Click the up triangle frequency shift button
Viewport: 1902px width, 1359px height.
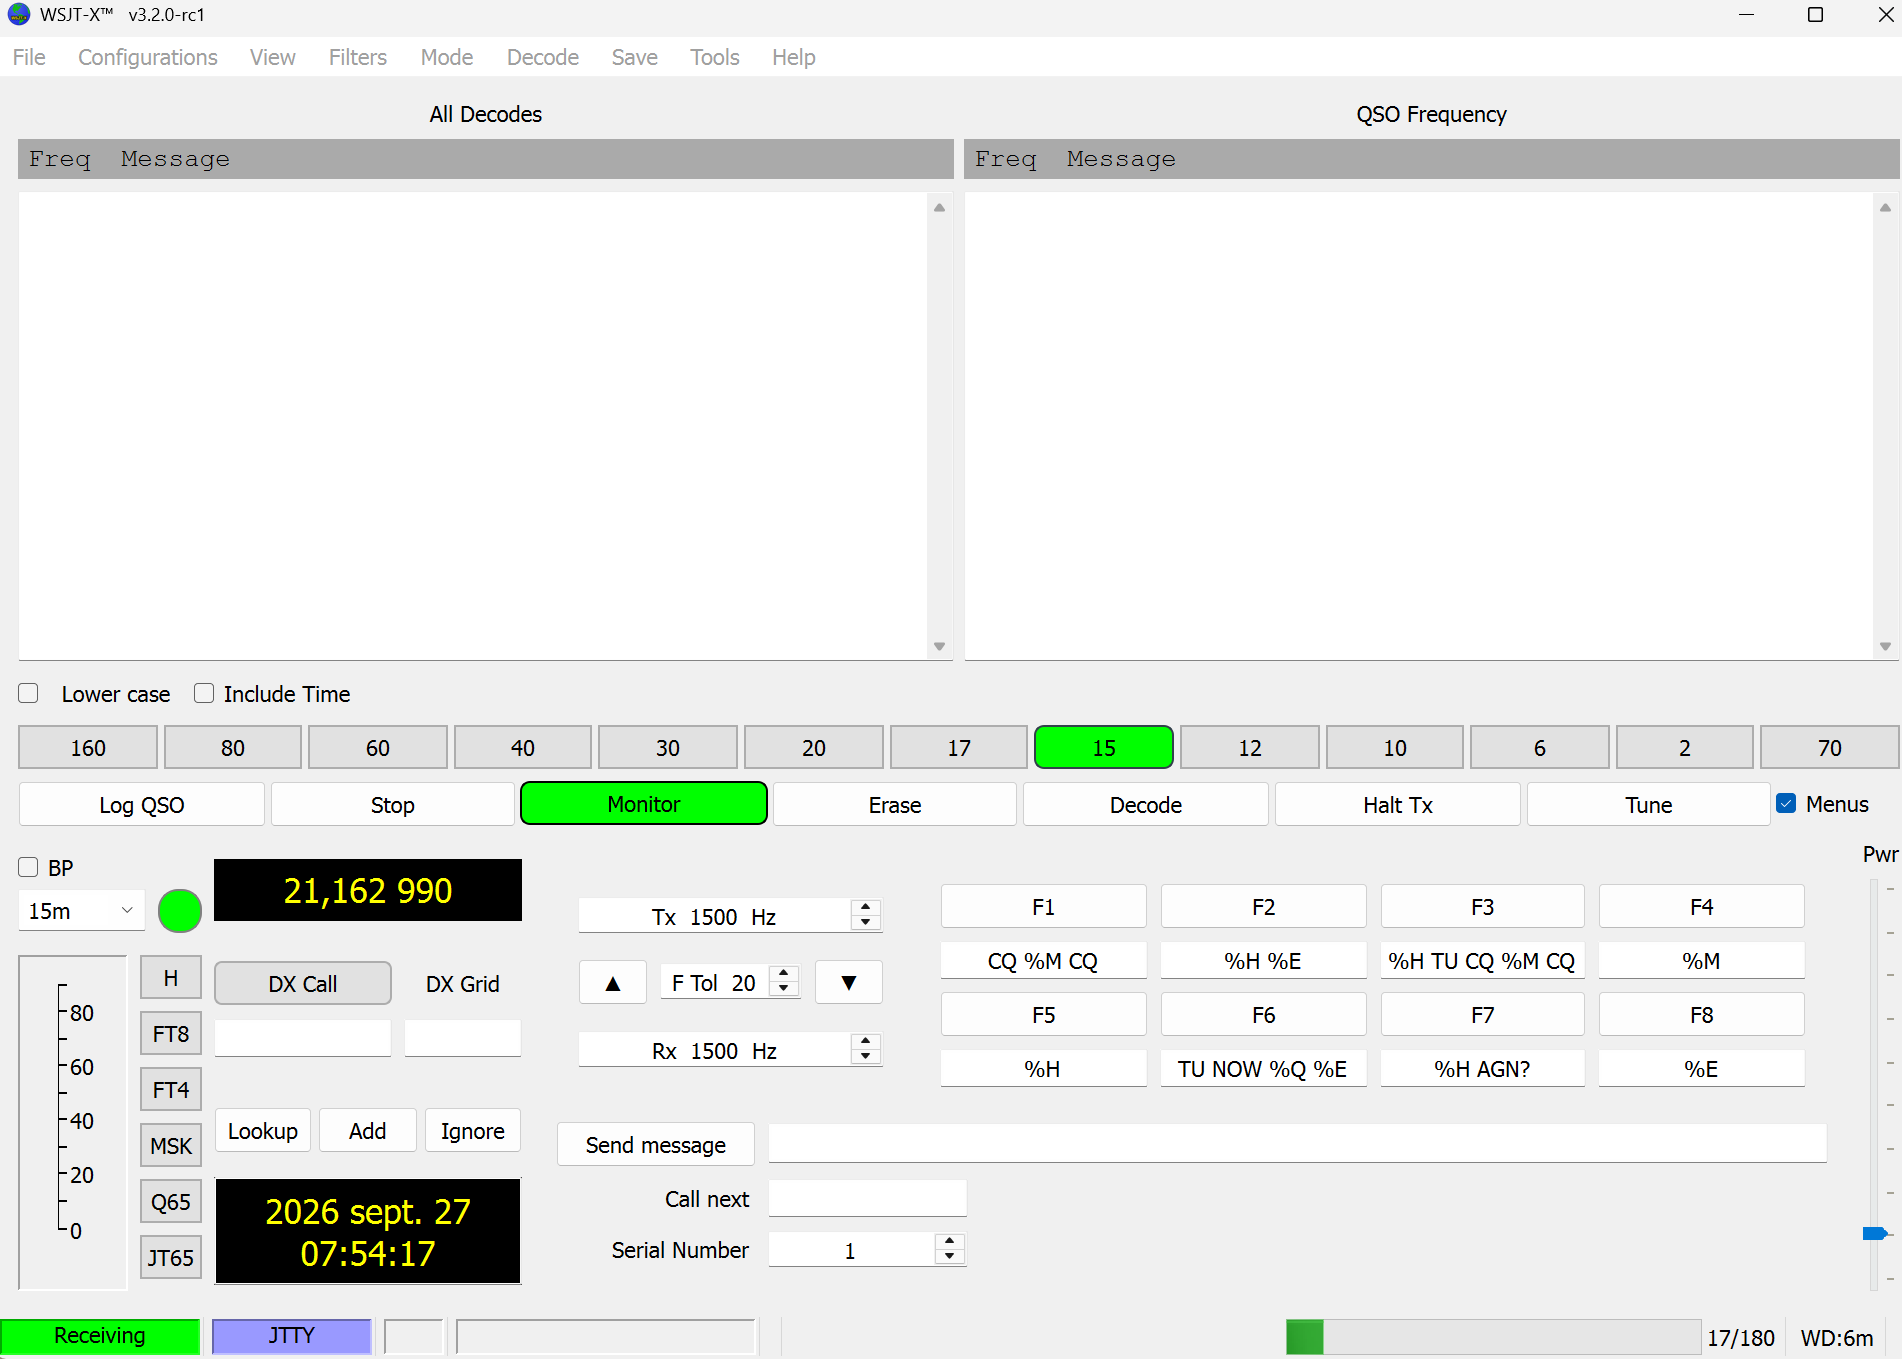click(x=613, y=983)
